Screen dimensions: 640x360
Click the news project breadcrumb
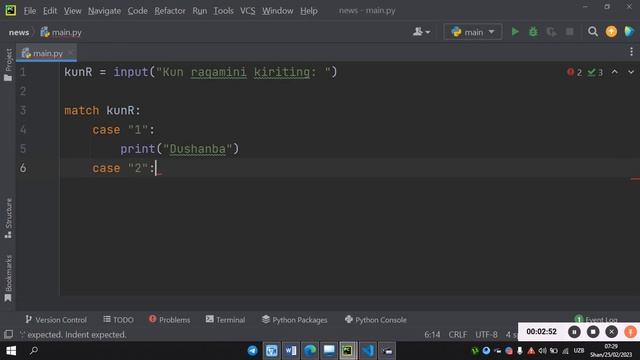(x=19, y=32)
